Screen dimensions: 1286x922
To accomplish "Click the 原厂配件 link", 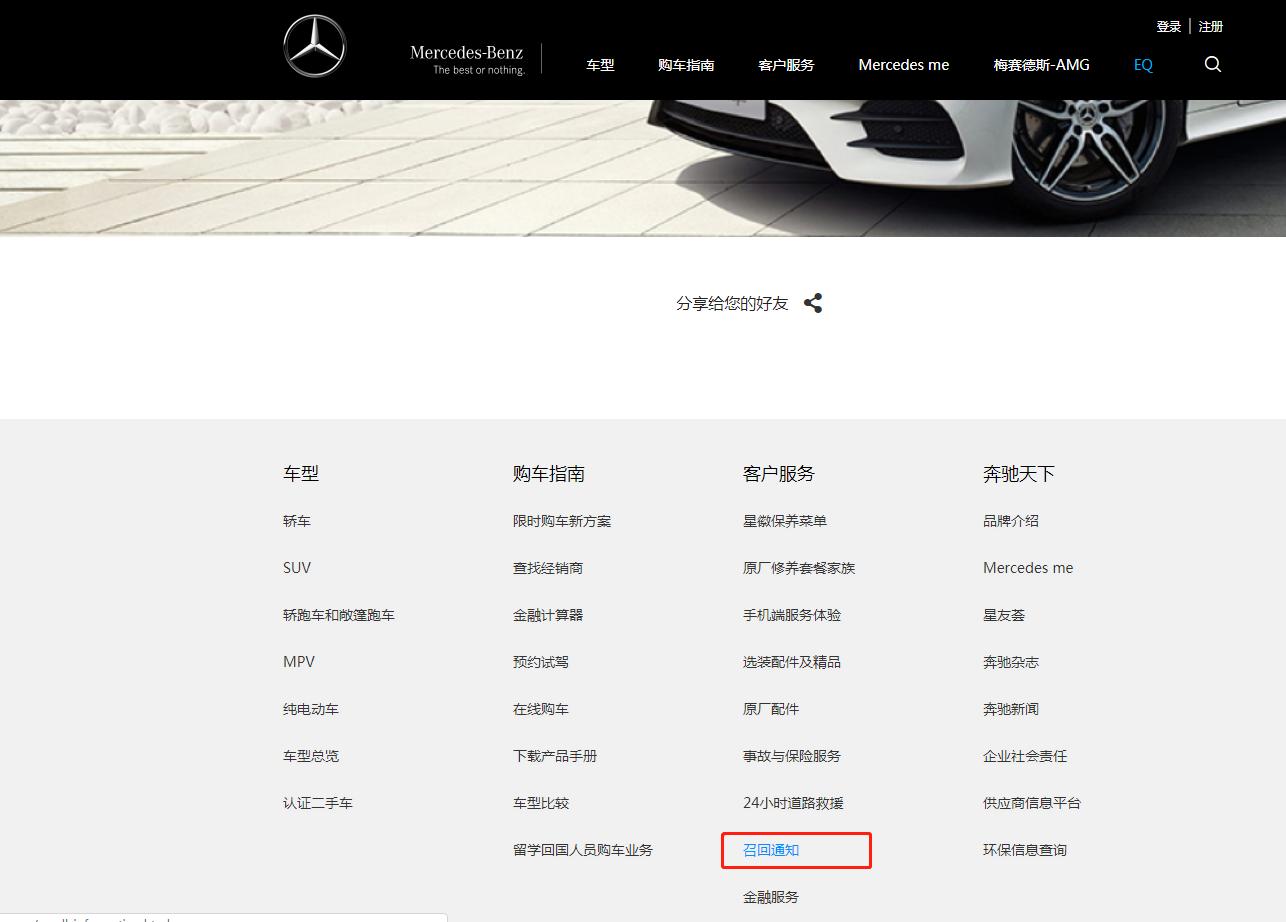I will point(771,709).
